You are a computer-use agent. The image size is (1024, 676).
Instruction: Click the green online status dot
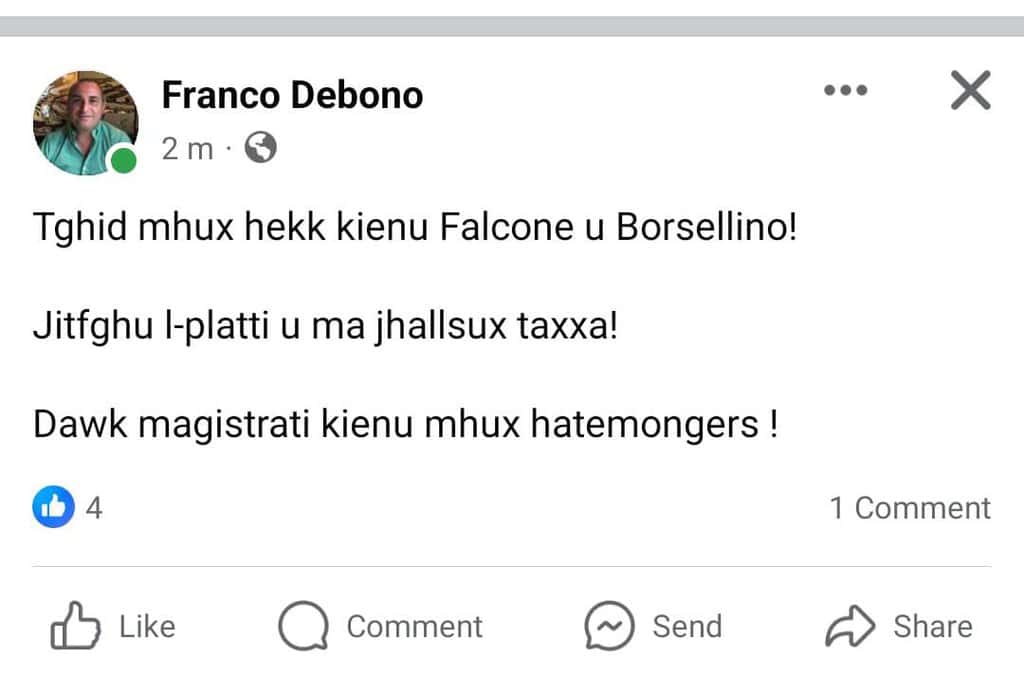coord(123,160)
